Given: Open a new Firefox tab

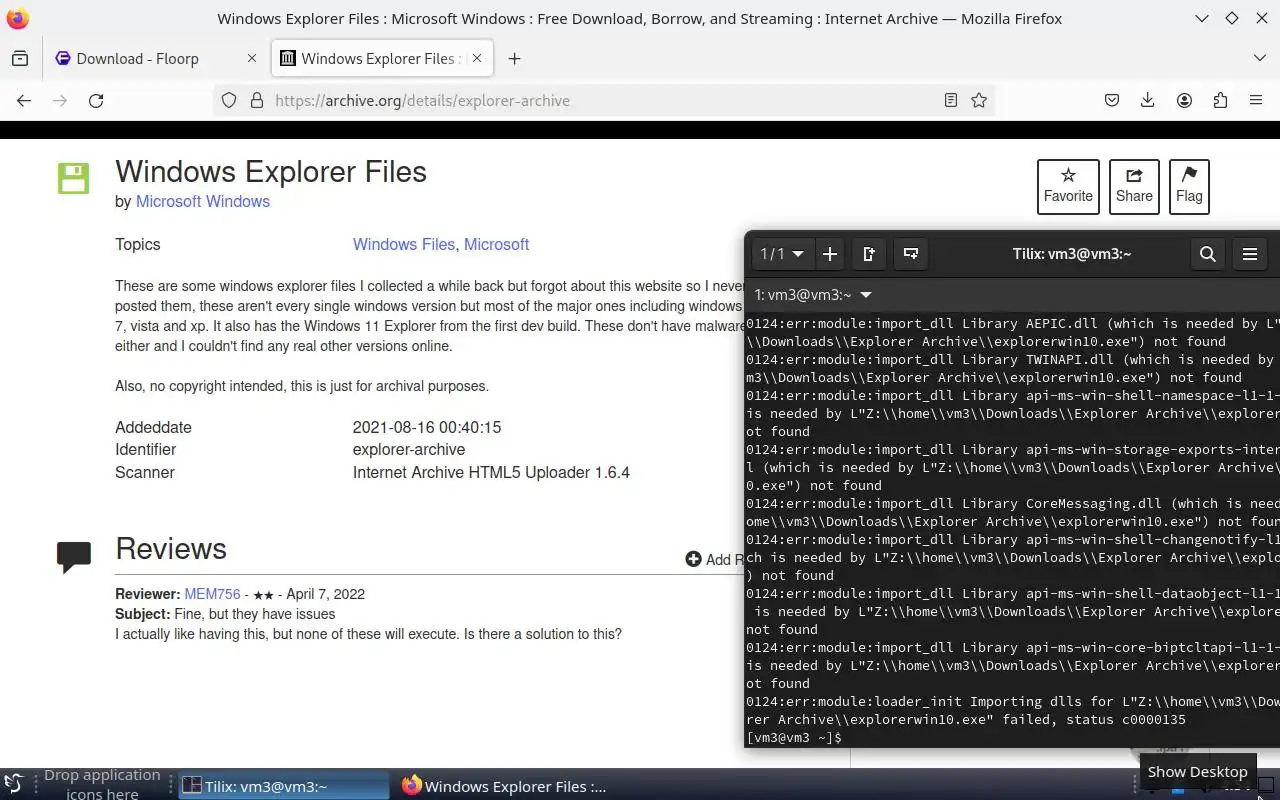Looking at the screenshot, I should [x=514, y=59].
